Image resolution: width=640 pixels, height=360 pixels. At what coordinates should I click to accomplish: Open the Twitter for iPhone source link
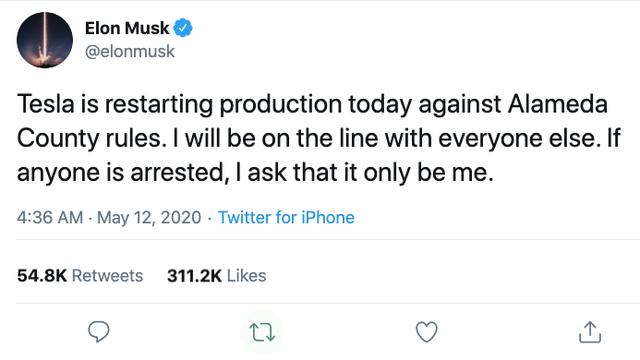point(286,218)
